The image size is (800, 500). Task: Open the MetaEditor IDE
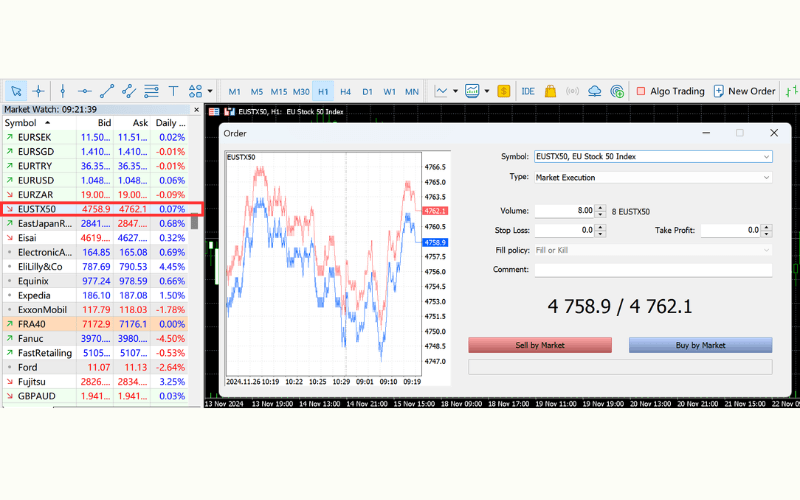coord(528,91)
